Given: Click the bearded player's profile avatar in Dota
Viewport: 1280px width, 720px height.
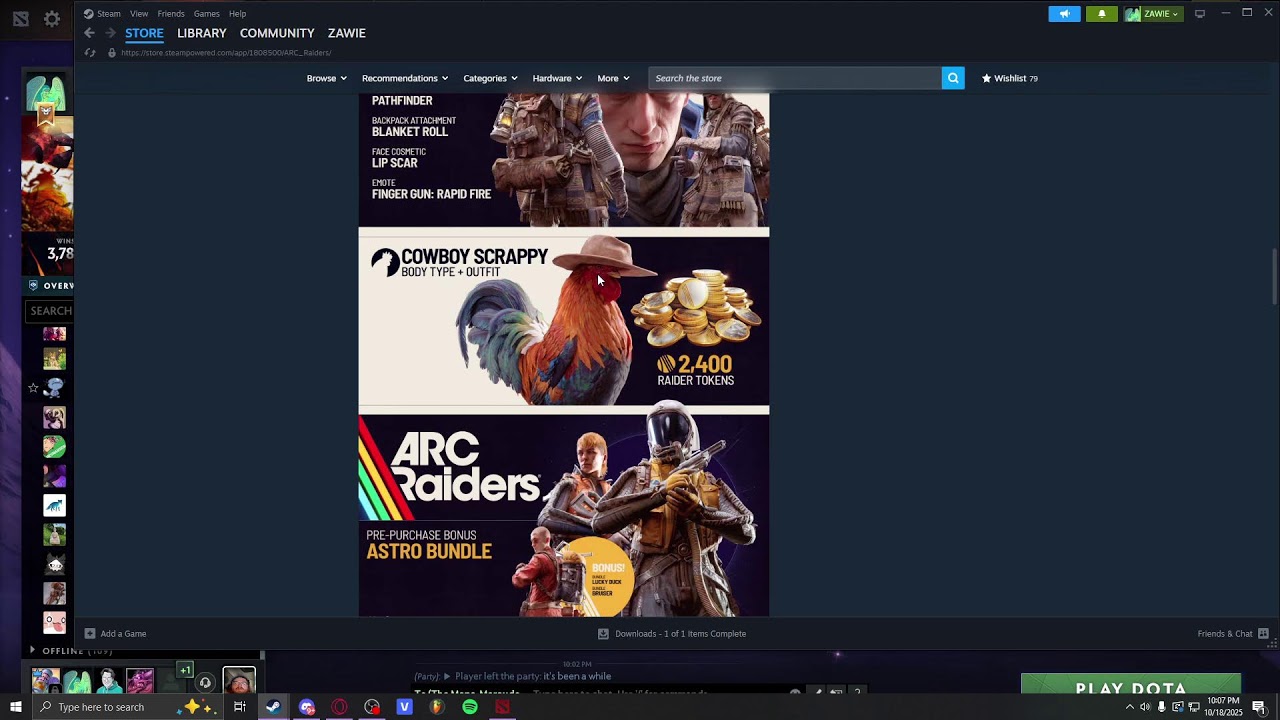Looking at the screenshot, I should tap(239, 681).
